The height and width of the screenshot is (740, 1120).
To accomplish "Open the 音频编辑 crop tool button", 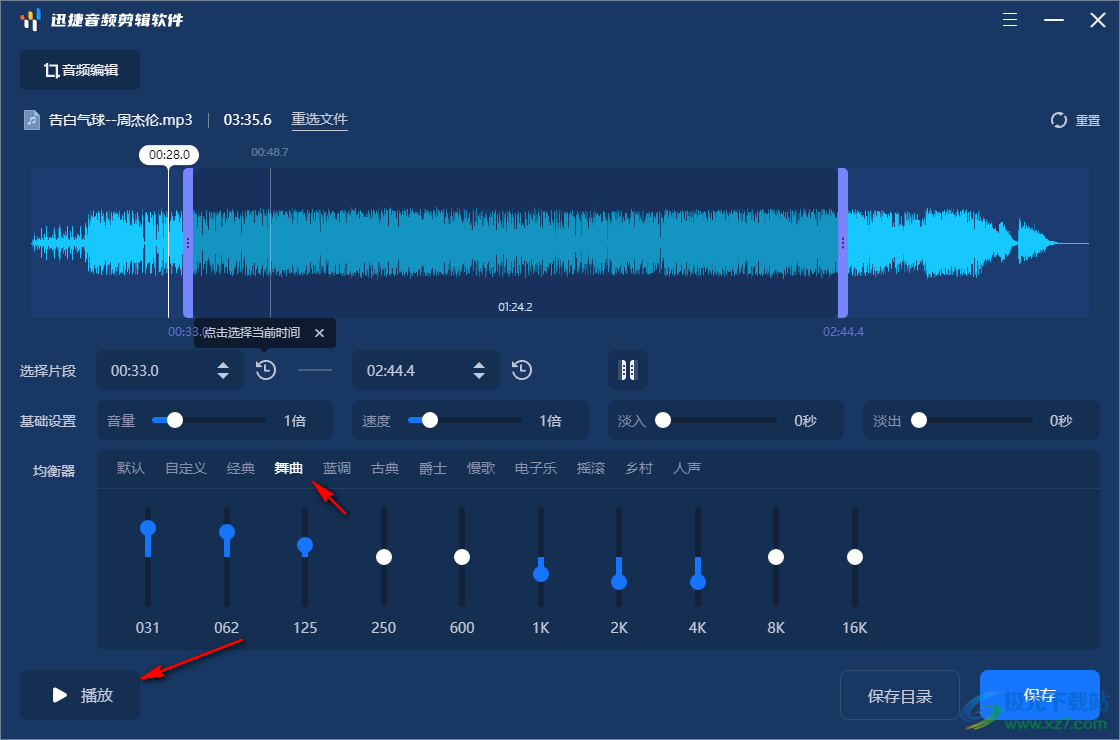I will click(x=80, y=70).
